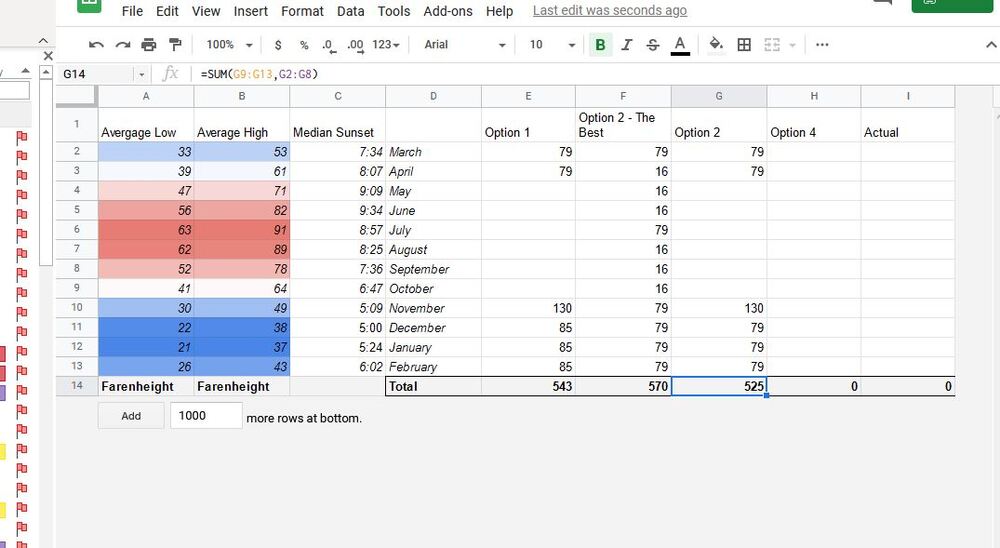This screenshot has width=1000, height=548.
Task: Open more toolbar options via three dots
Action: click(x=822, y=45)
